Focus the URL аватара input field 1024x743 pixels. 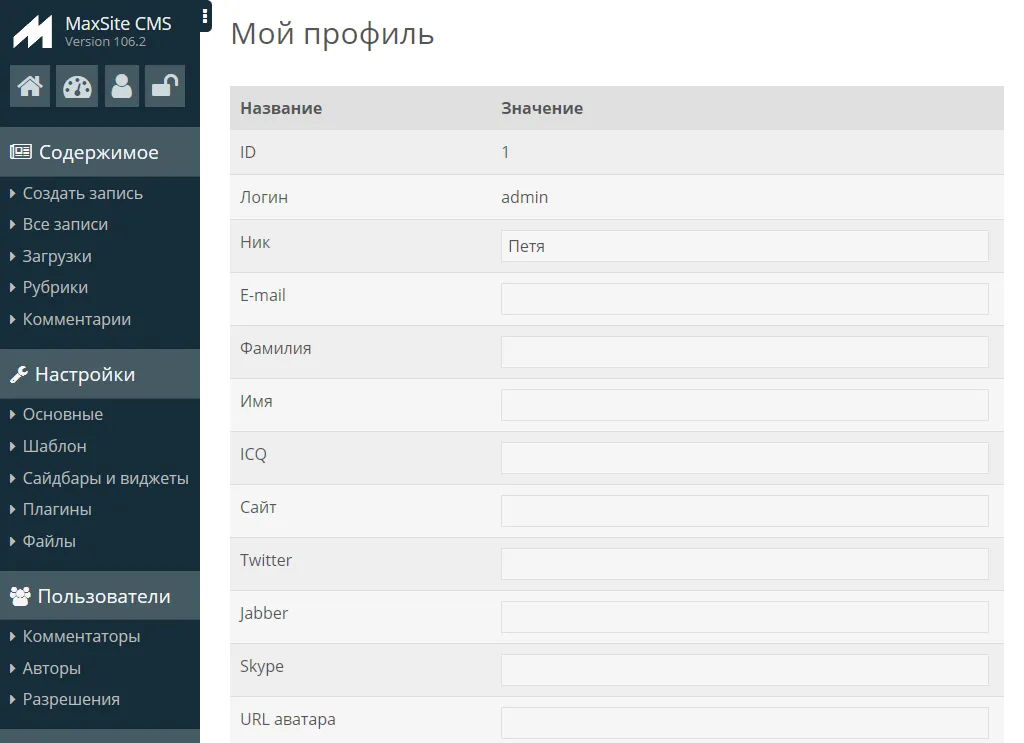click(744, 723)
